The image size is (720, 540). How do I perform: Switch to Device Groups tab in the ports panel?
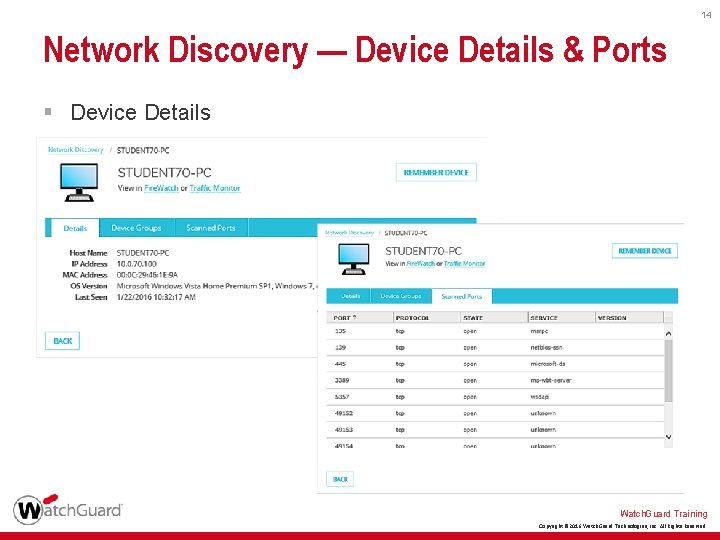click(401, 296)
